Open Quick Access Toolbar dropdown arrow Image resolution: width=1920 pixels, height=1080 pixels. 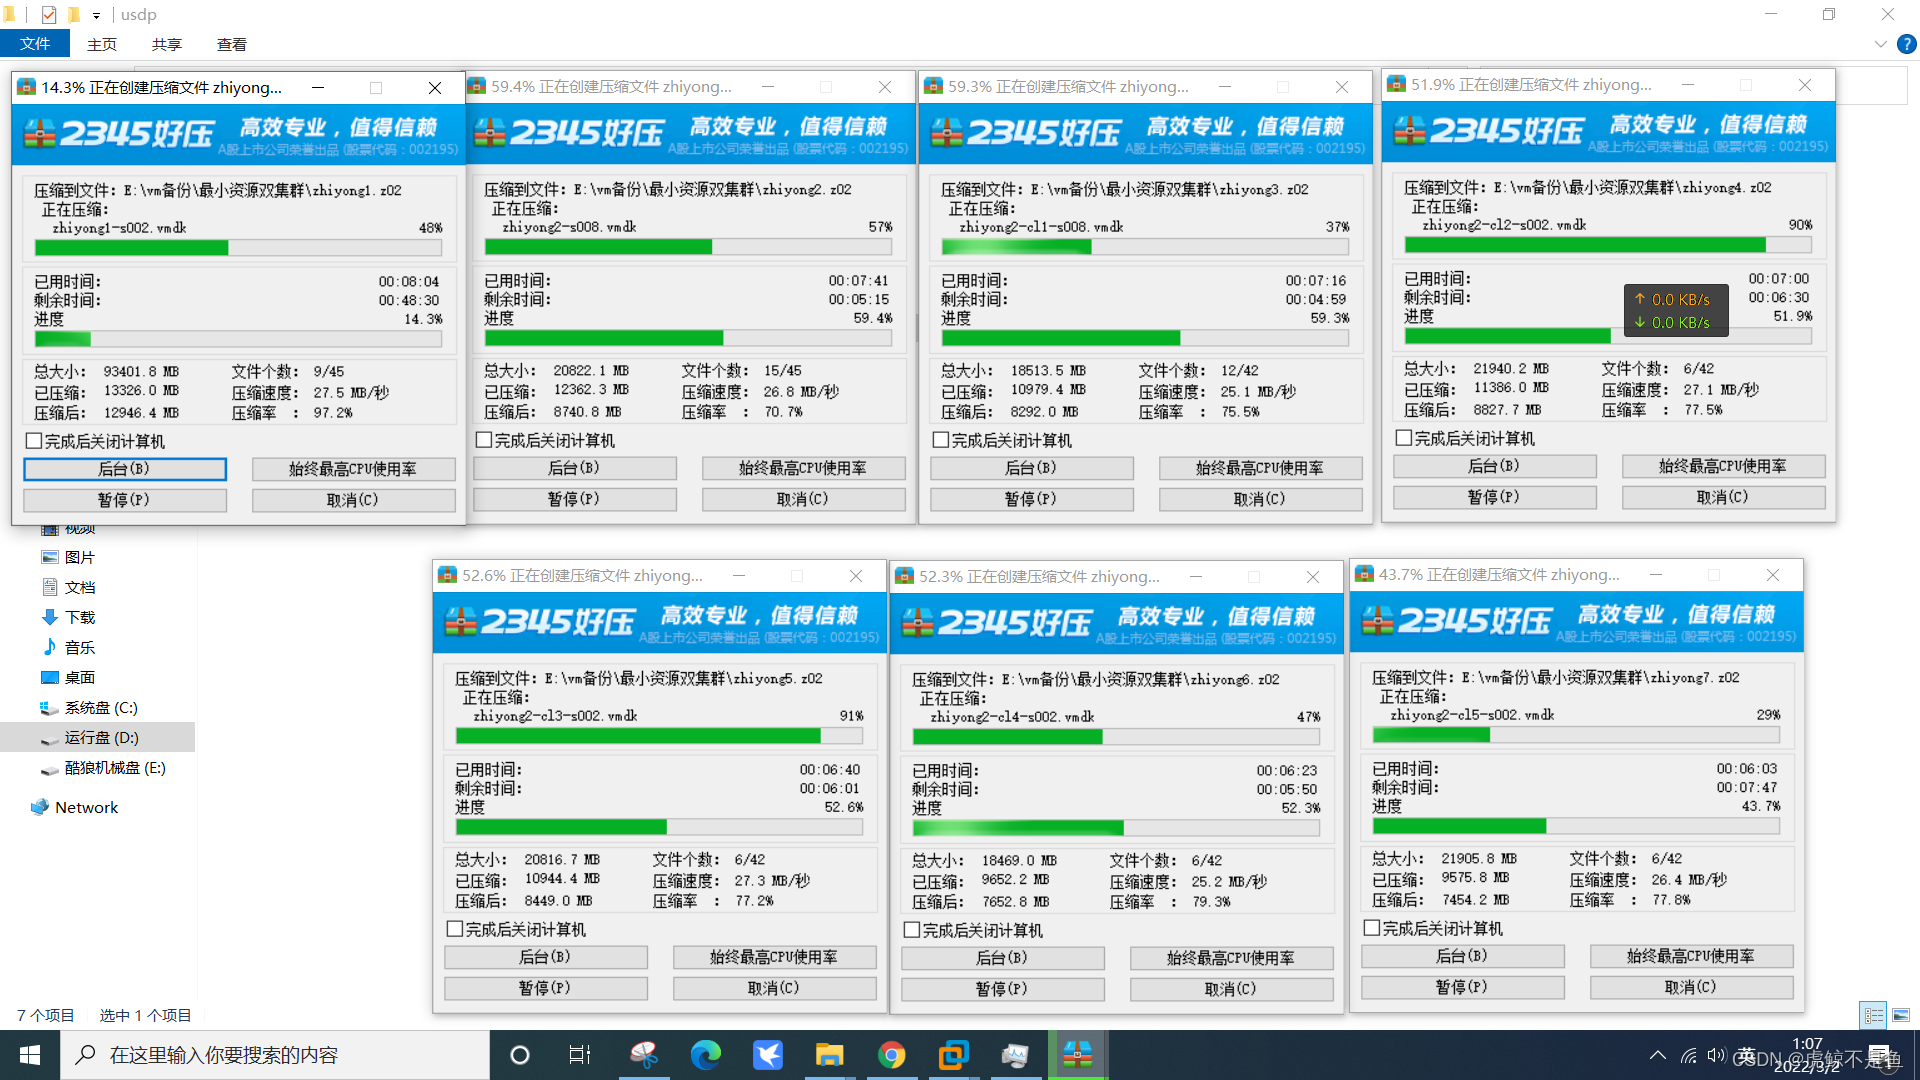(x=96, y=15)
